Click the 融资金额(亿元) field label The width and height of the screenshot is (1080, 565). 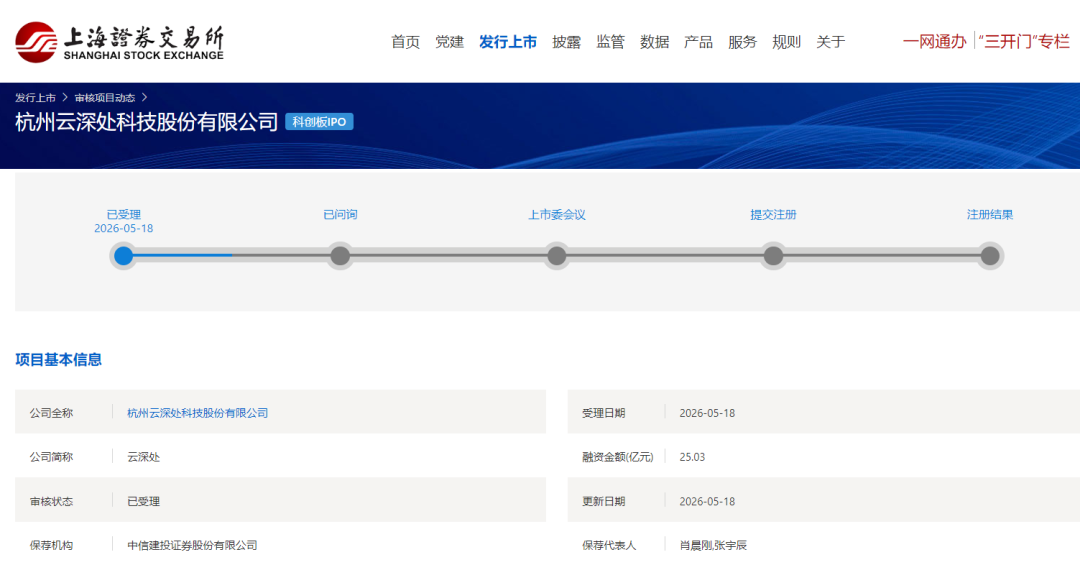(617, 457)
